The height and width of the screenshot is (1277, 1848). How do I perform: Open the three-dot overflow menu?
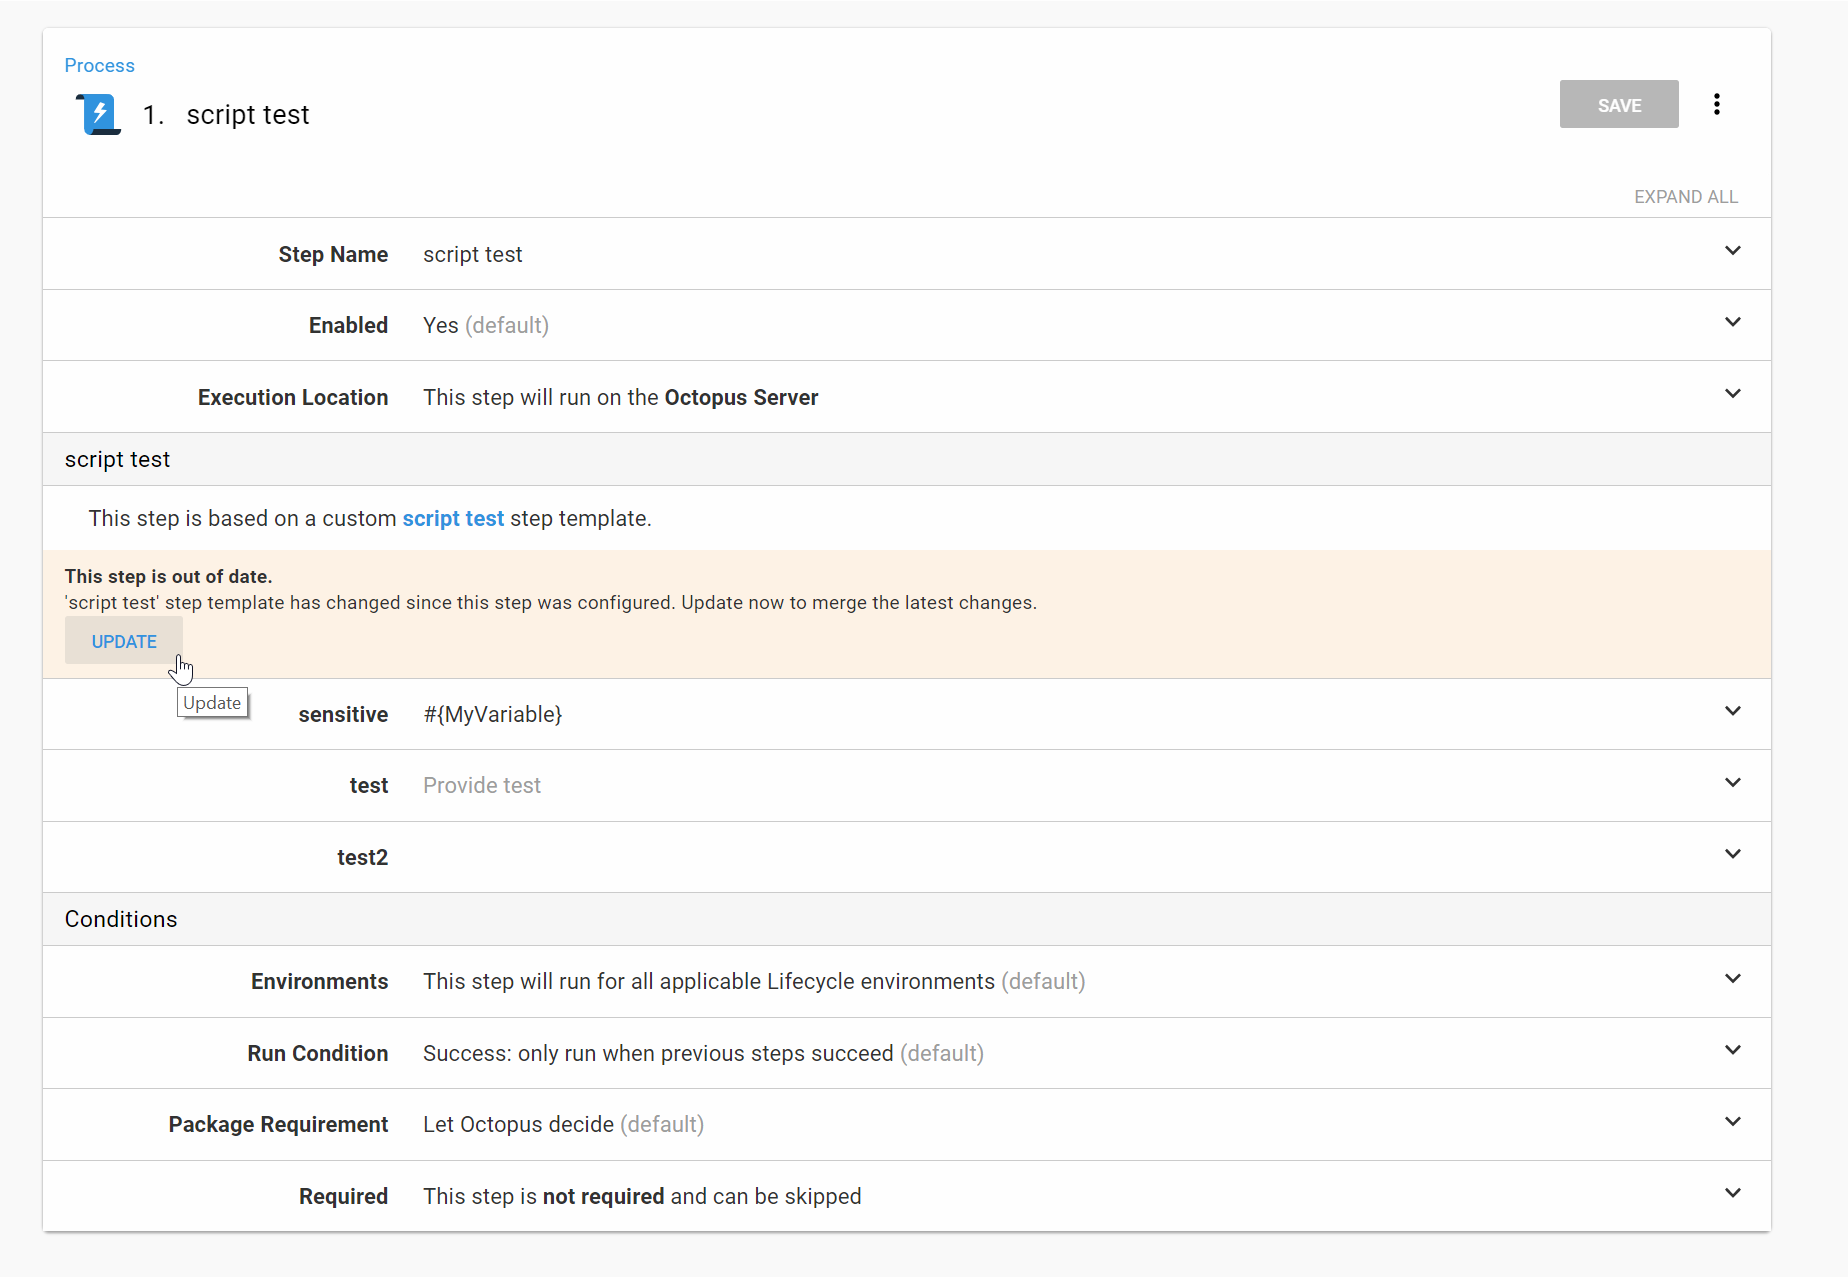tap(1716, 104)
